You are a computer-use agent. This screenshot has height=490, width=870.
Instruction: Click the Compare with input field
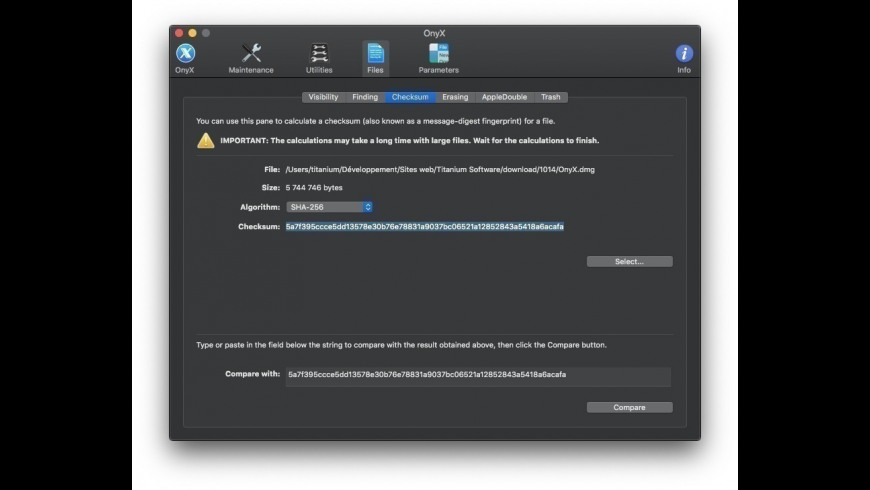(x=478, y=376)
